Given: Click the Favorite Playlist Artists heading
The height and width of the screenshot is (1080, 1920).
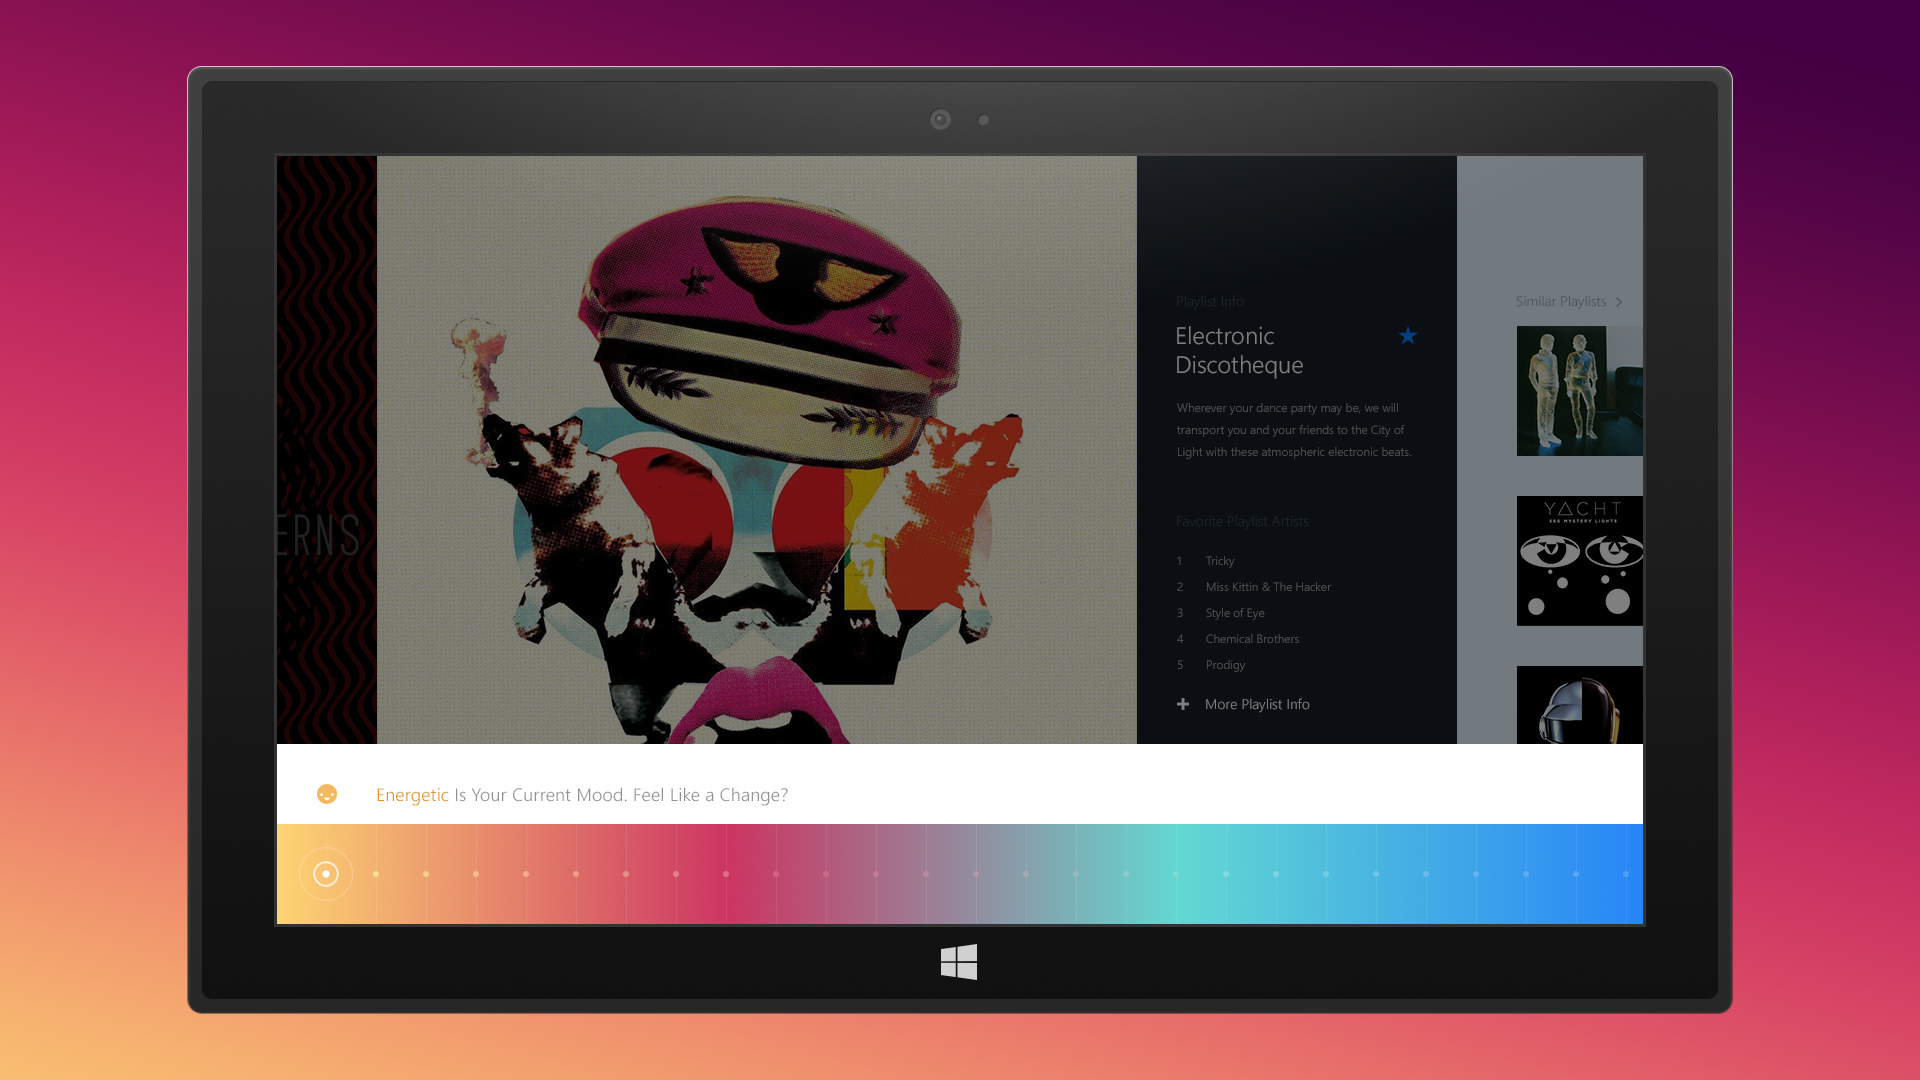Looking at the screenshot, I should click(1242, 521).
